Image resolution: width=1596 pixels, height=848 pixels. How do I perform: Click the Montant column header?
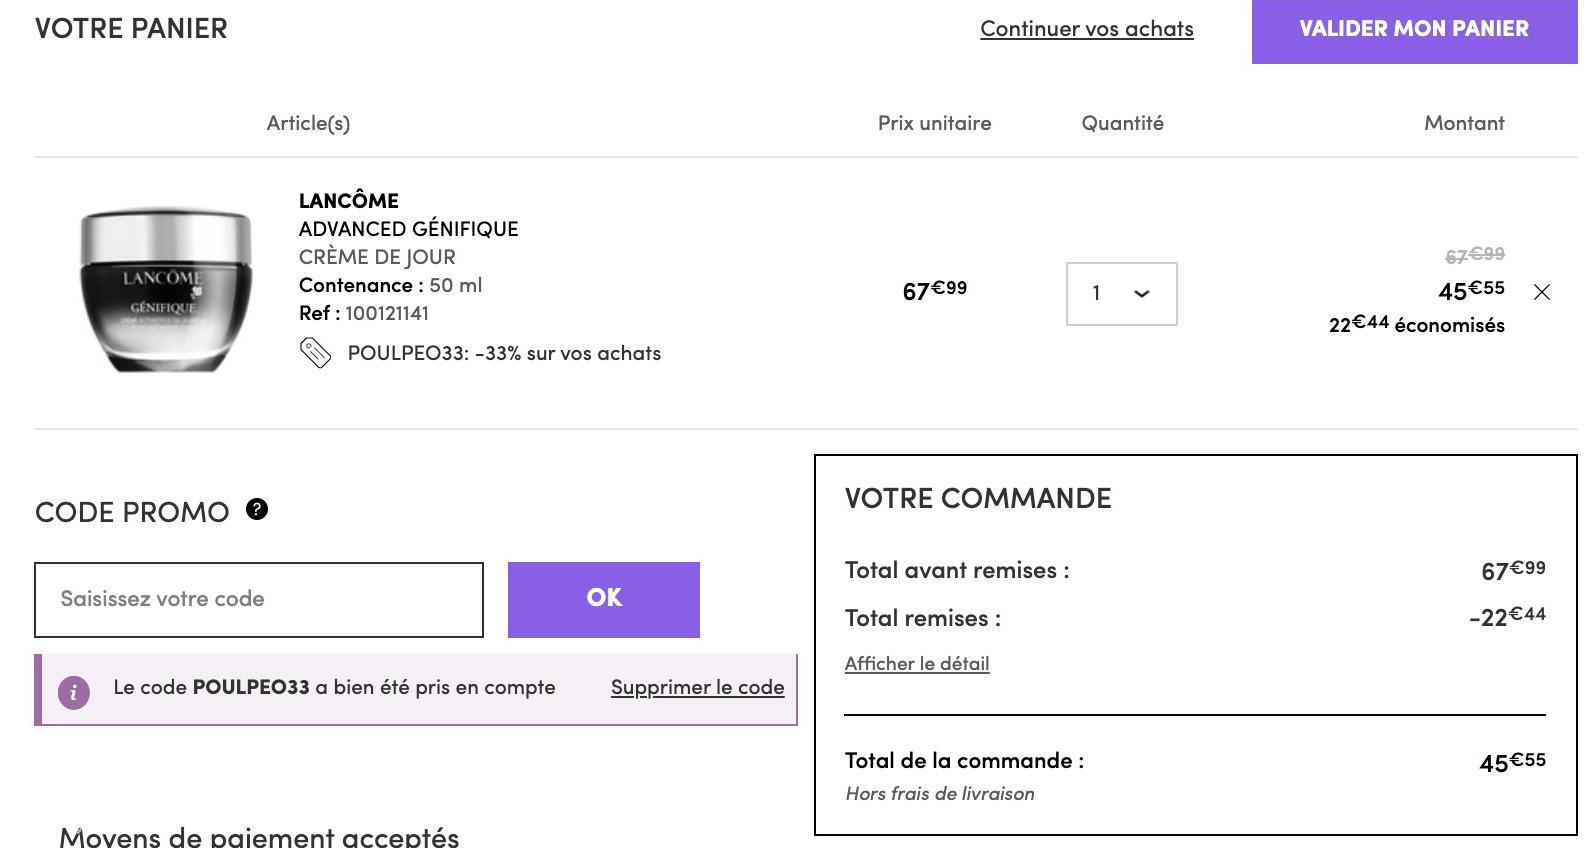(1464, 123)
